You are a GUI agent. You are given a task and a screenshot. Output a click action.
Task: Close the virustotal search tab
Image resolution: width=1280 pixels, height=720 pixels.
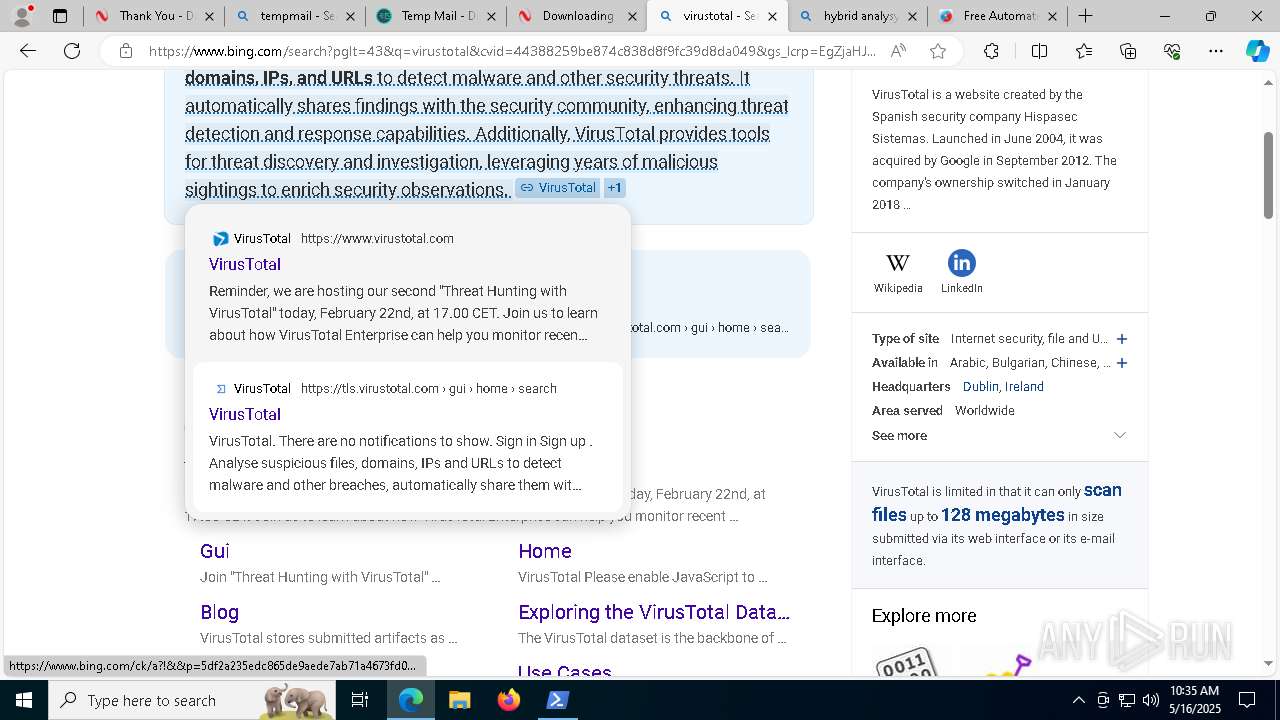click(772, 16)
